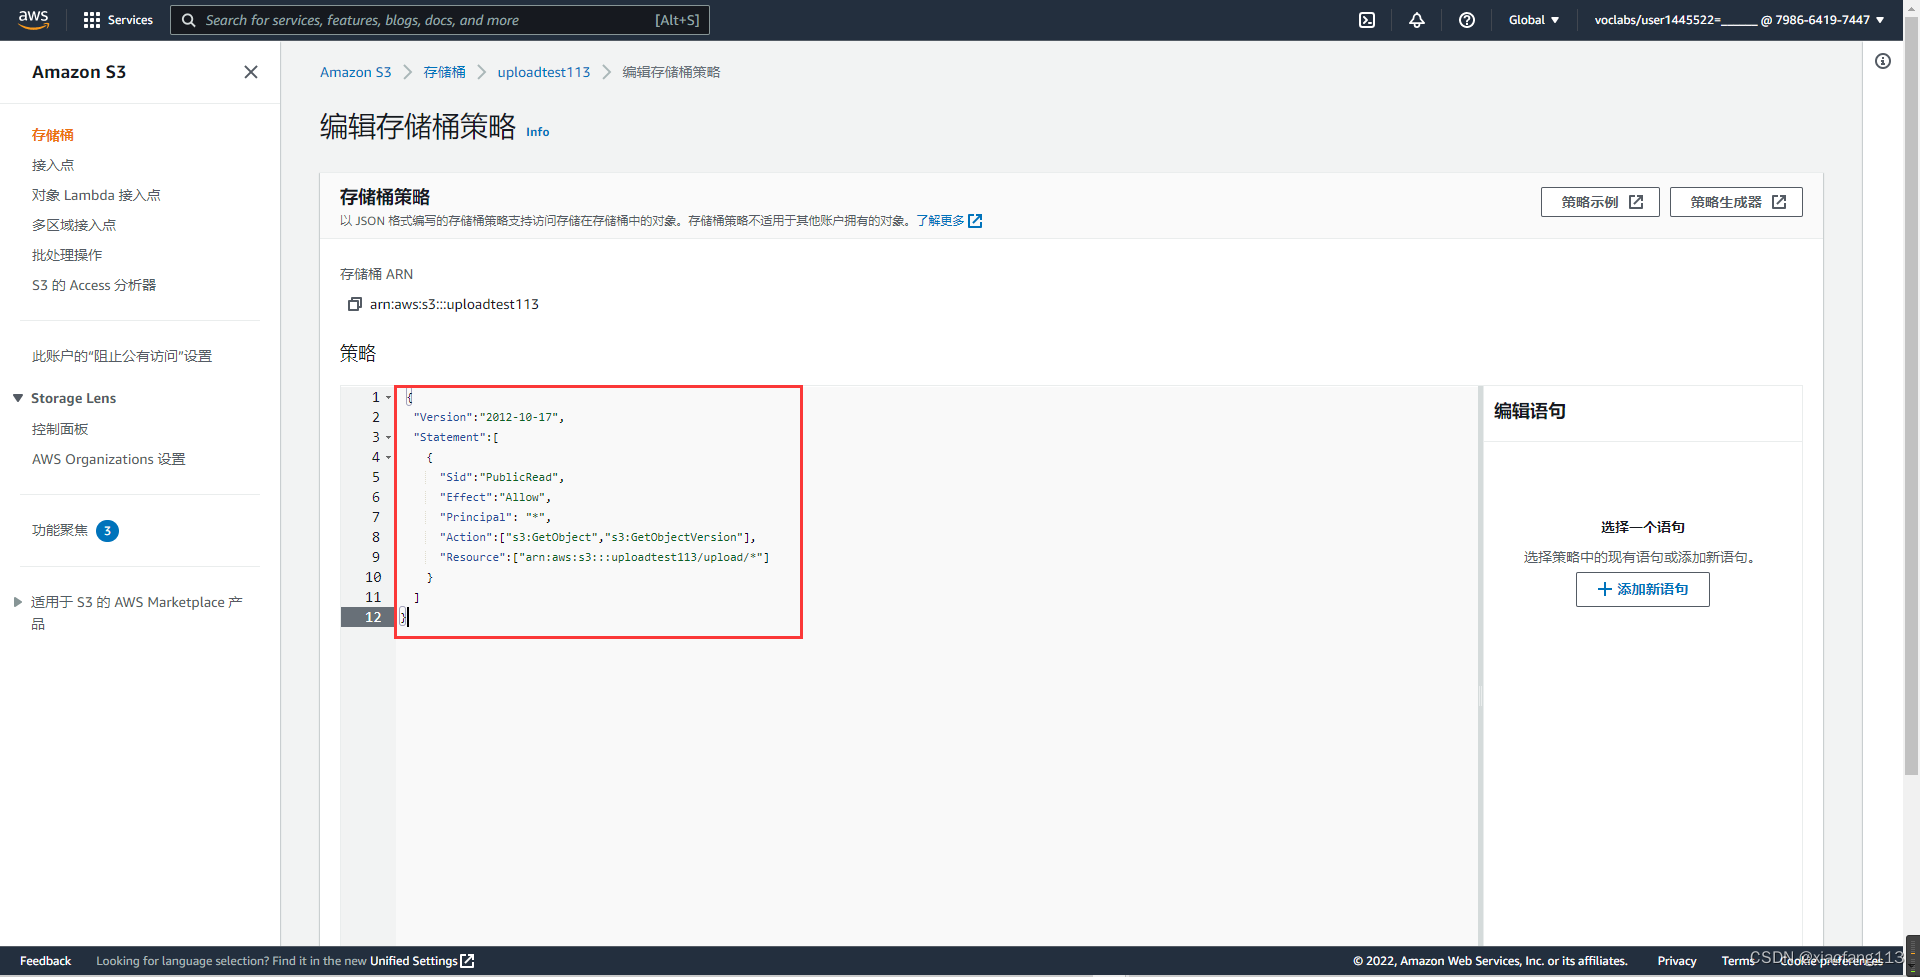Click the Unified Settings external icon

coord(467,961)
